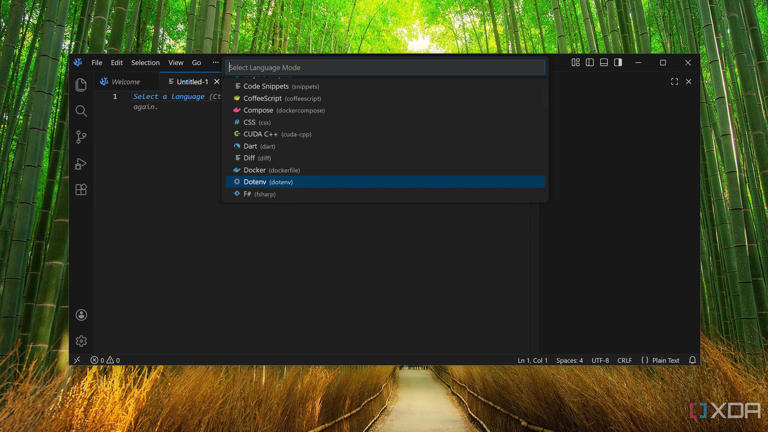
Task: Choose the highlighted Dotenv language mode
Action: (x=385, y=182)
